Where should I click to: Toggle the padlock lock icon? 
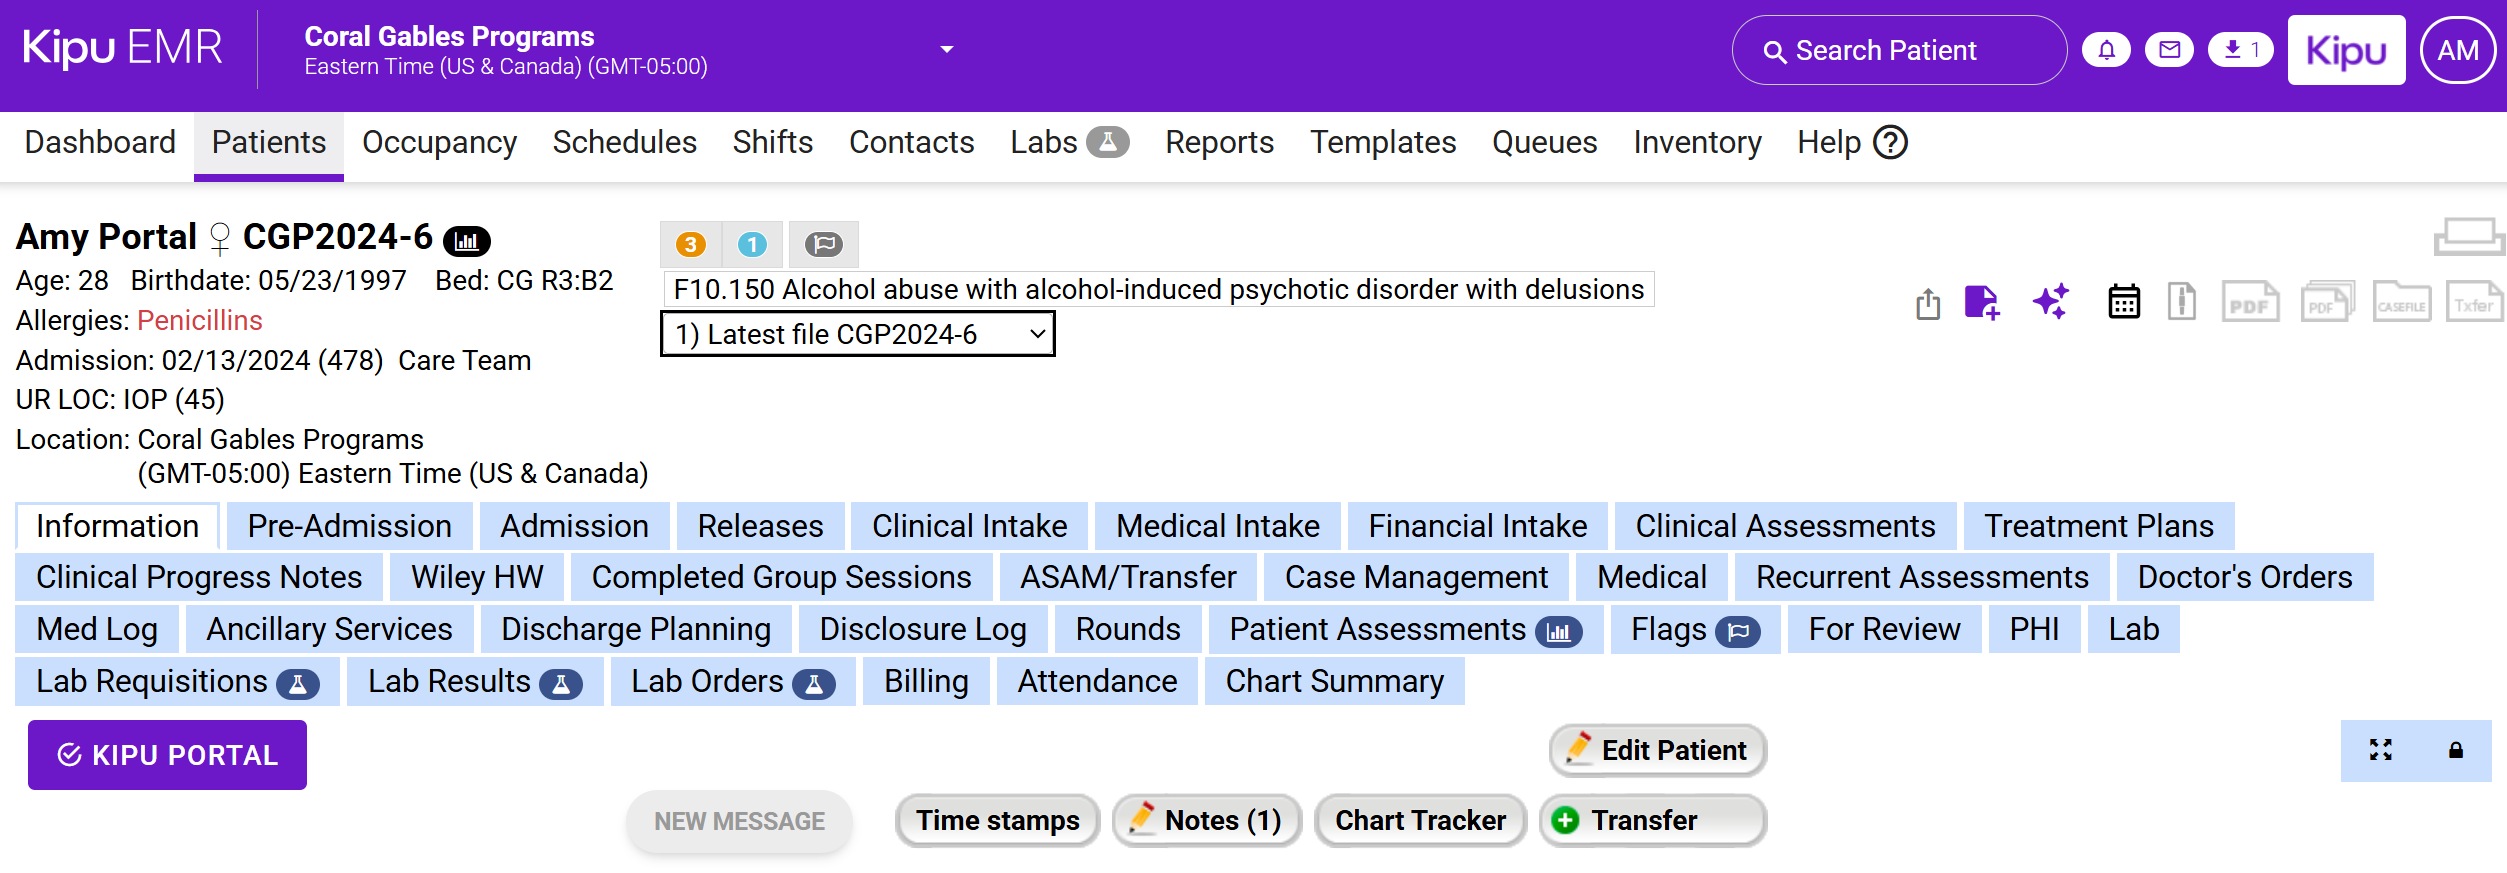[2455, 750]
